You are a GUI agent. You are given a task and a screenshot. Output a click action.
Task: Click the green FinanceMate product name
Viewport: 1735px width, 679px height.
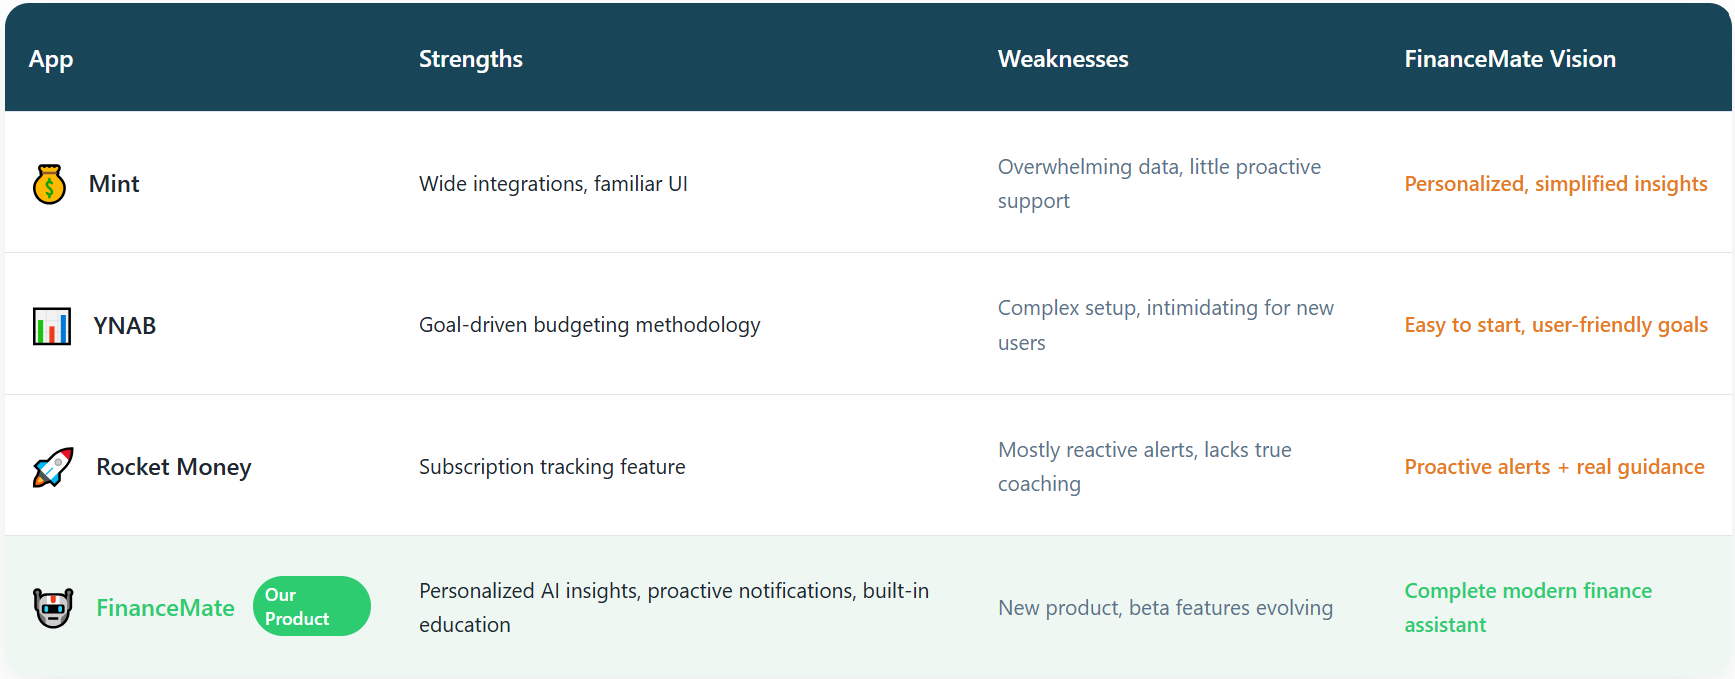pos(165,608)
